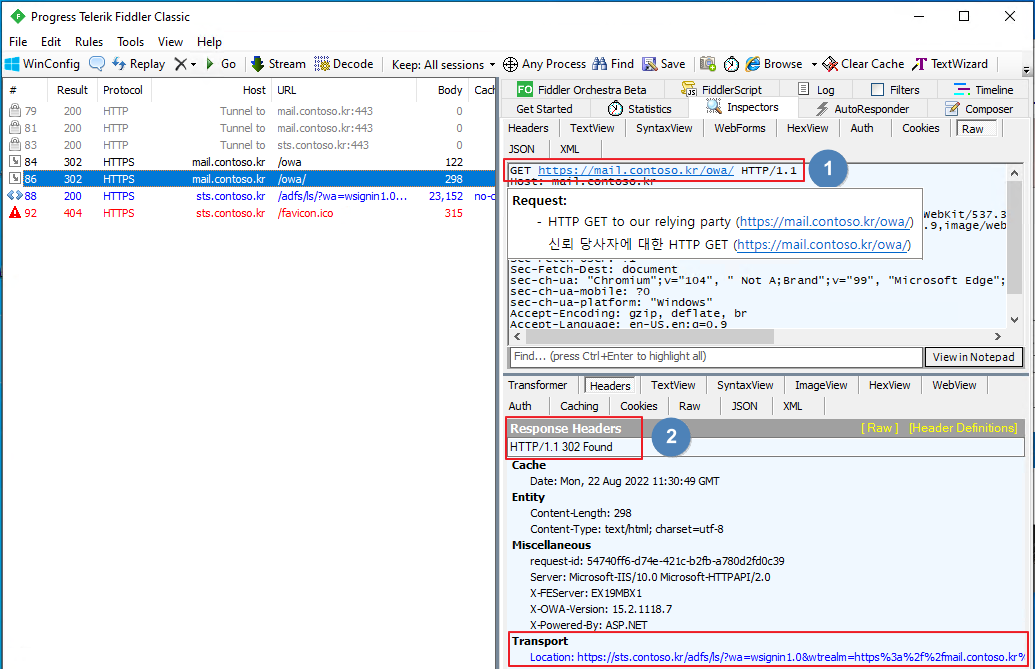Open the Statistics tab
The image size is (1035, 669).
[x=640, y=109]
